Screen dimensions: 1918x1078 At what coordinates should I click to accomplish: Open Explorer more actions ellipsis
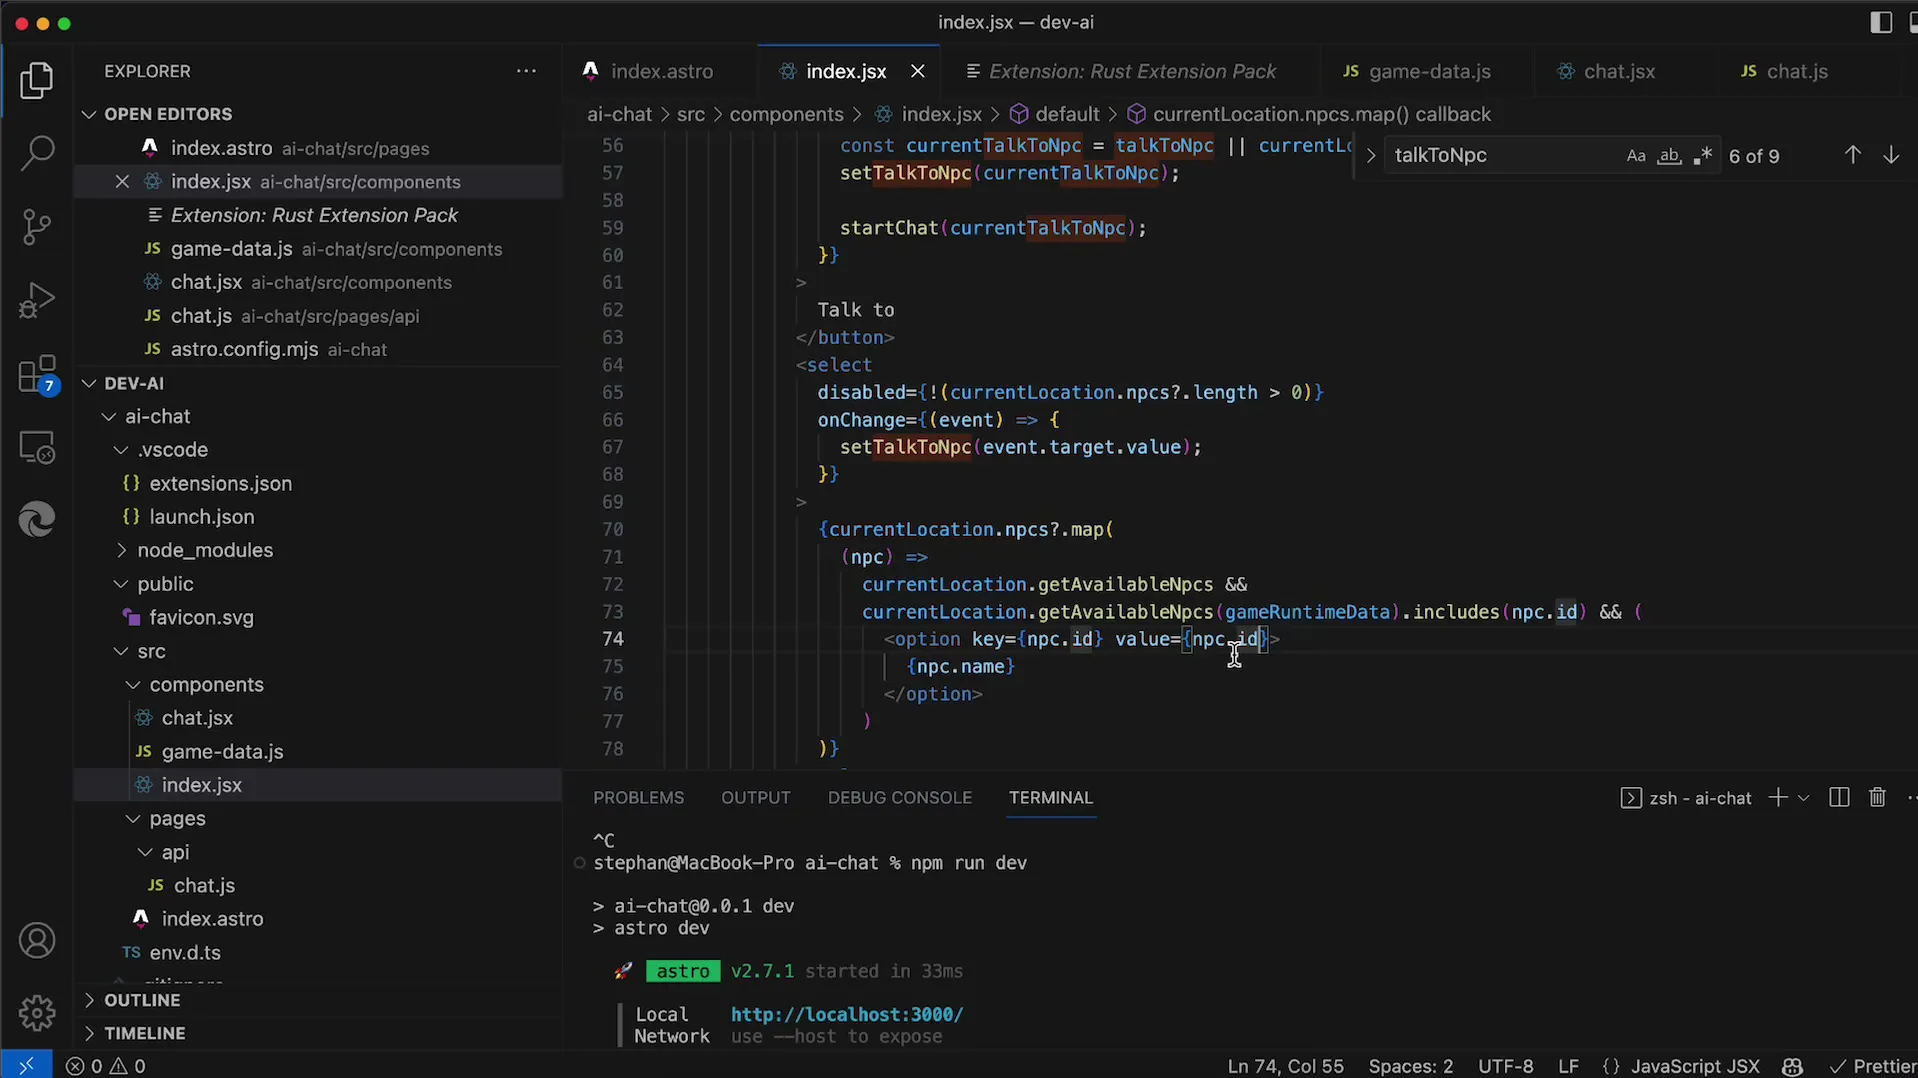526,71
